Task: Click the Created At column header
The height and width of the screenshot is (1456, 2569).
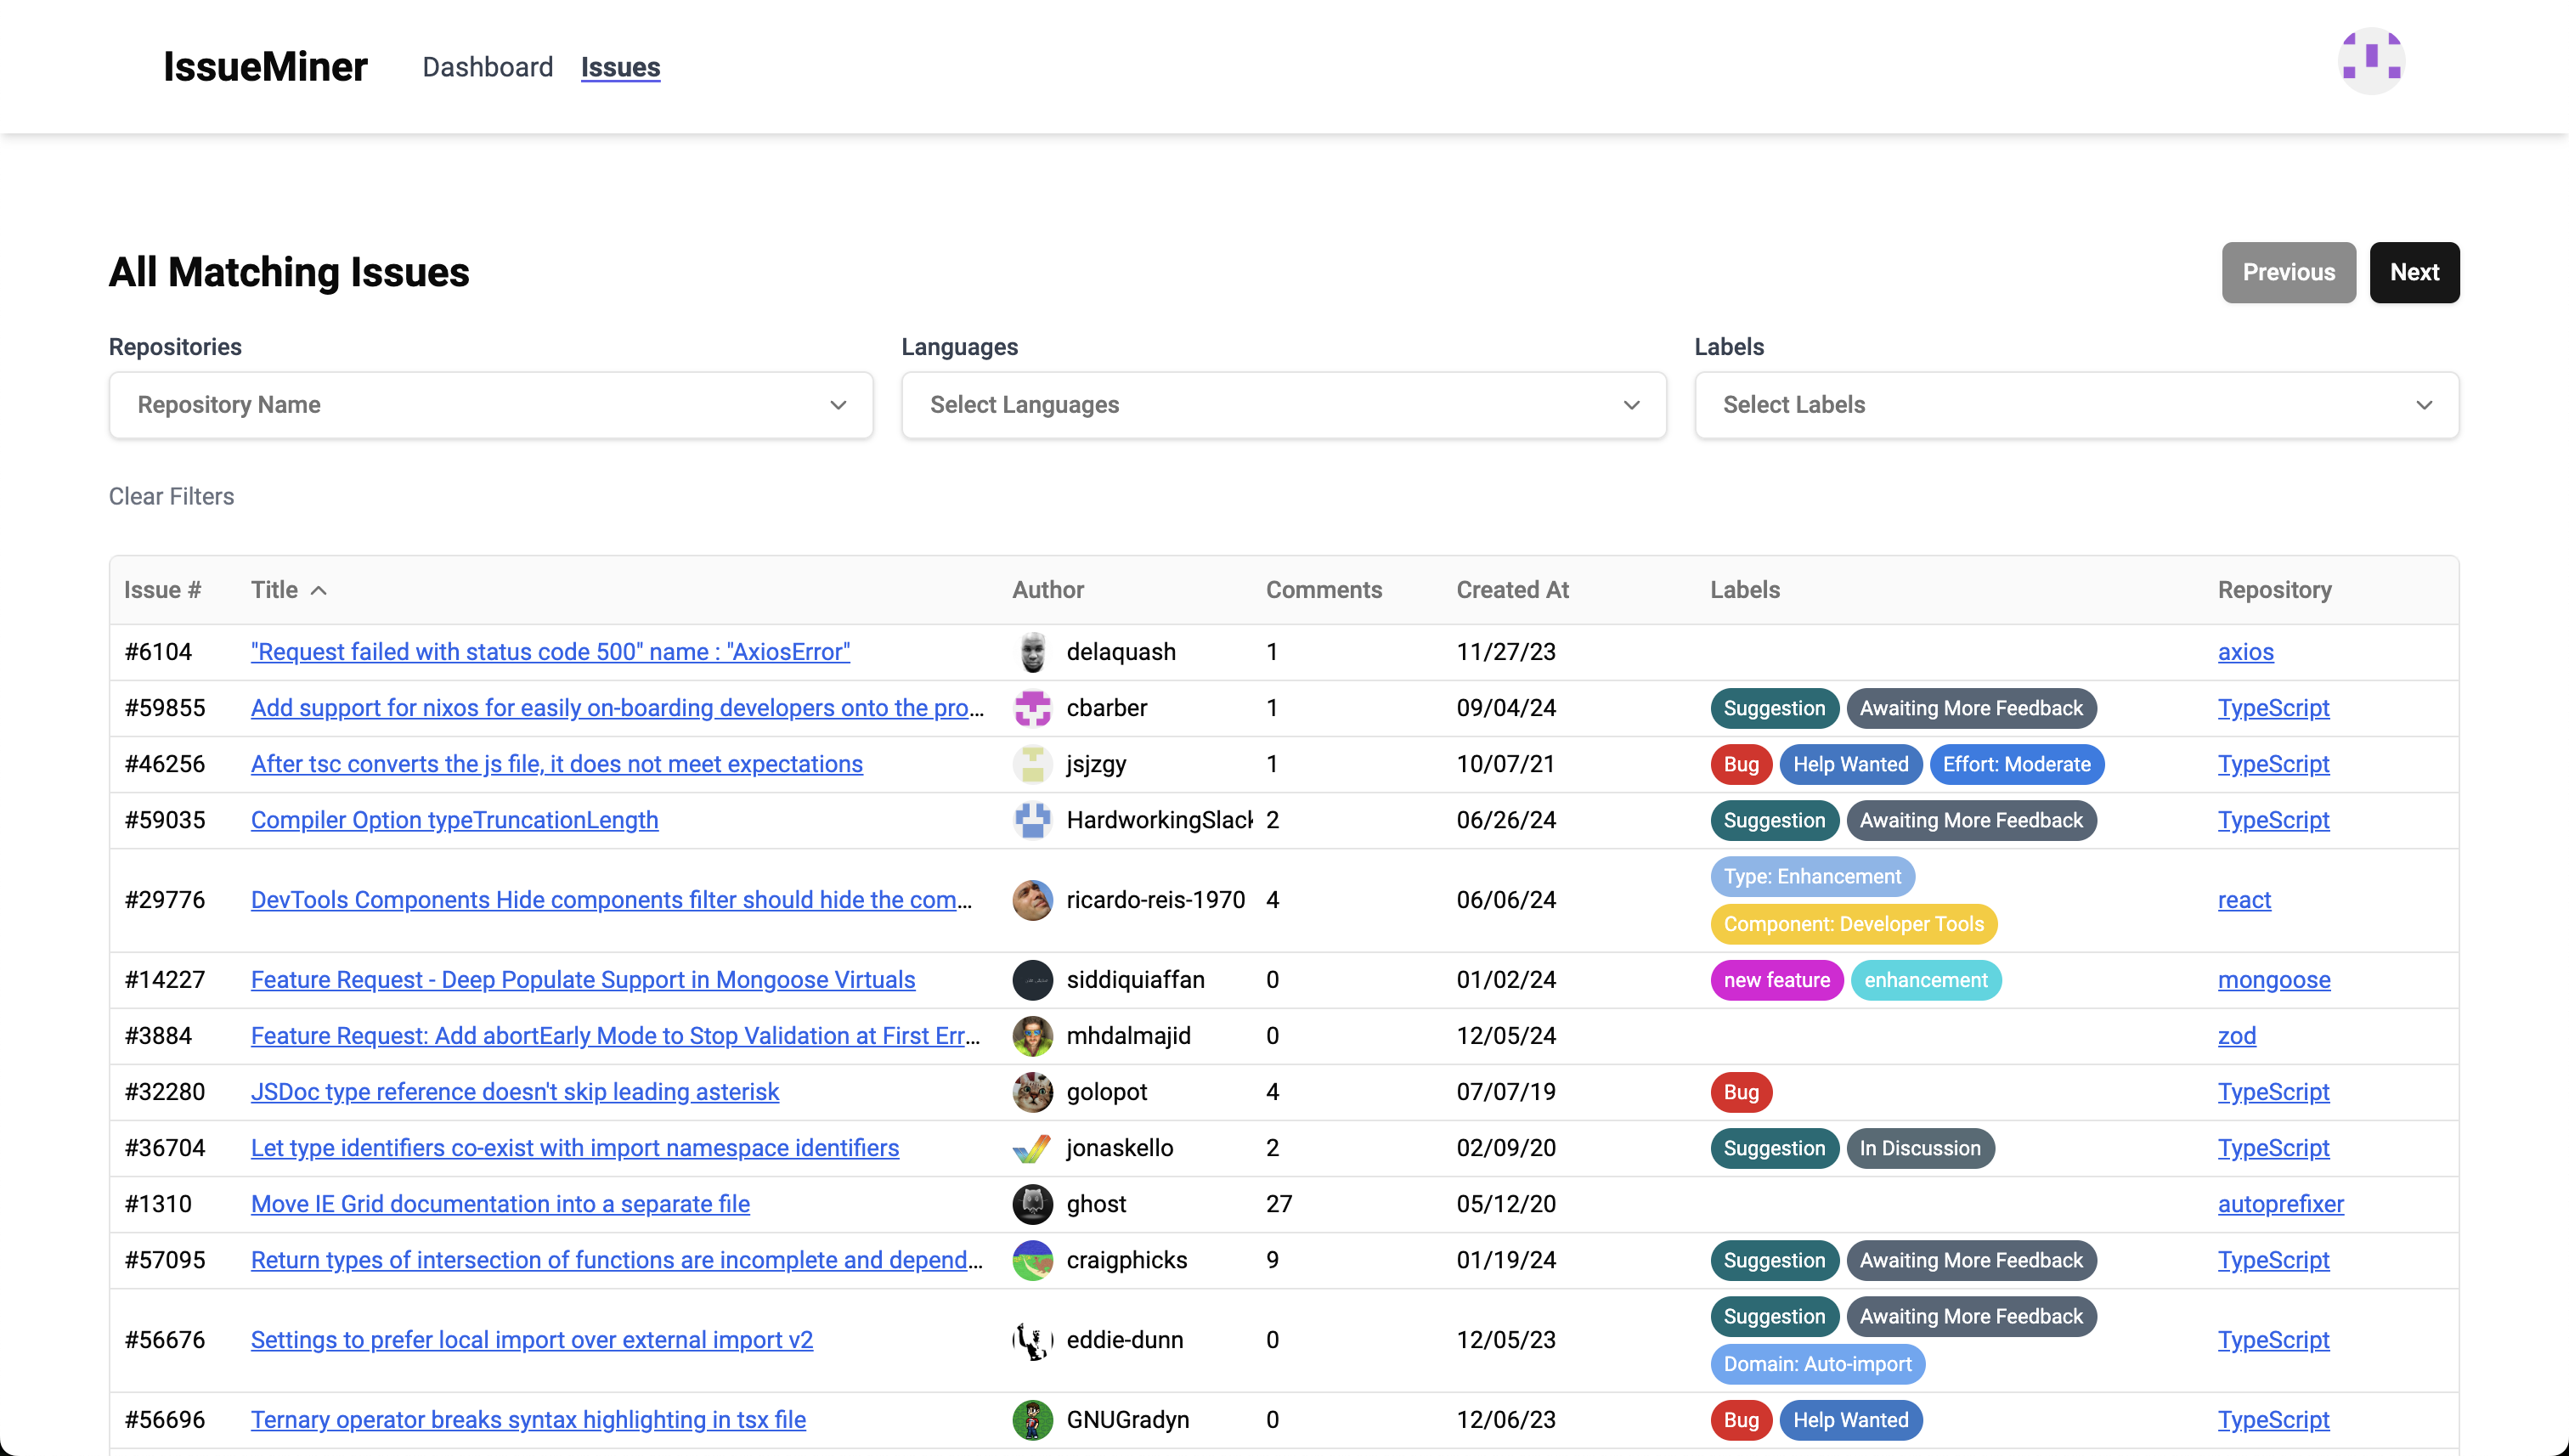Action: coord(1512,590)
